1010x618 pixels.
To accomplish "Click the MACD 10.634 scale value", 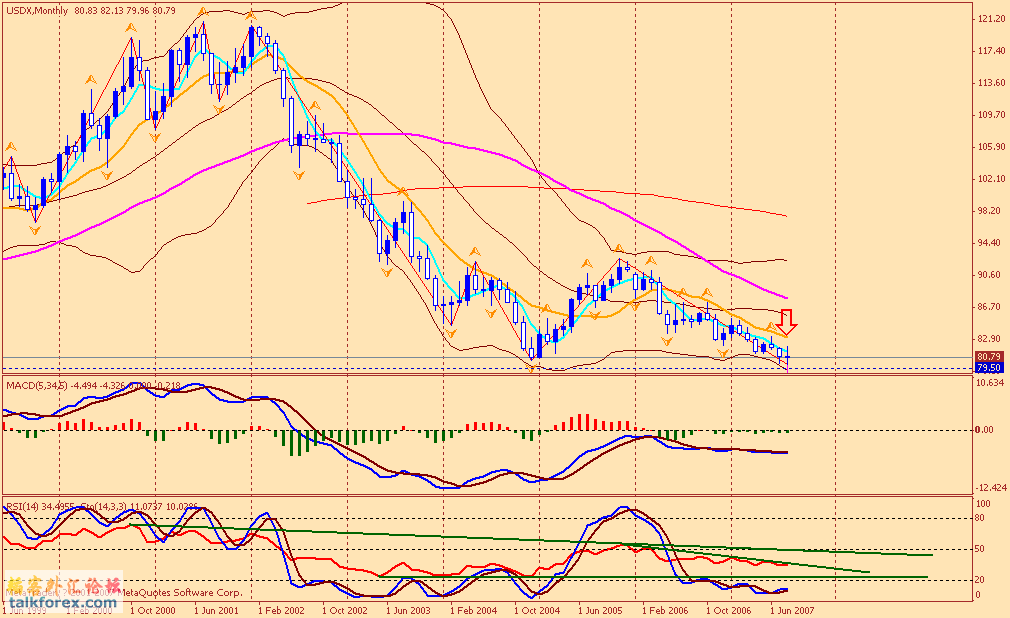I will coord(991,383).
